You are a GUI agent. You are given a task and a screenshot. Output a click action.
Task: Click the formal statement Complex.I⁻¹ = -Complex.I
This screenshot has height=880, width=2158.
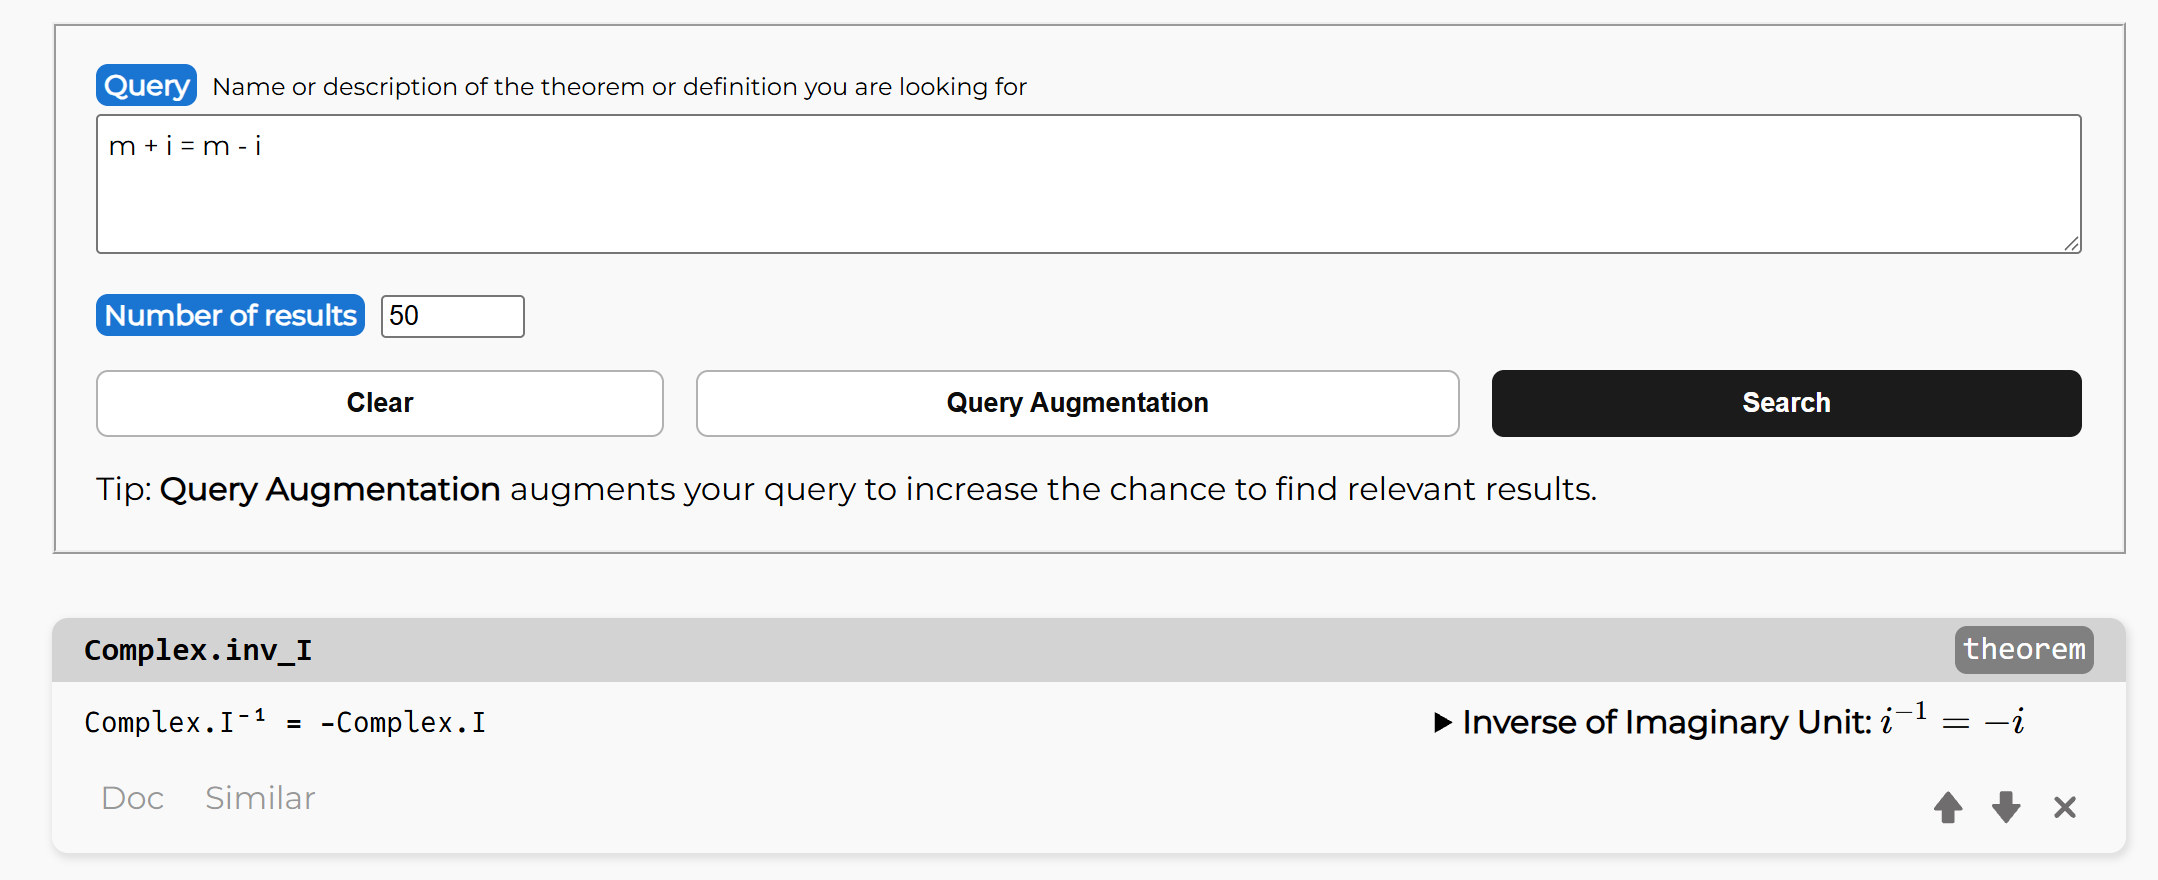pyautogui.click(x=285, y=722)
